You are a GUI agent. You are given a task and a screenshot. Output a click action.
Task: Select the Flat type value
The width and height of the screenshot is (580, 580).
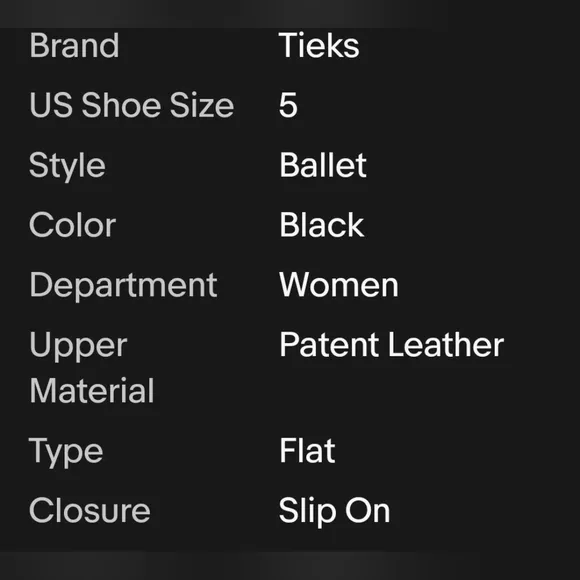pos(307,451)
